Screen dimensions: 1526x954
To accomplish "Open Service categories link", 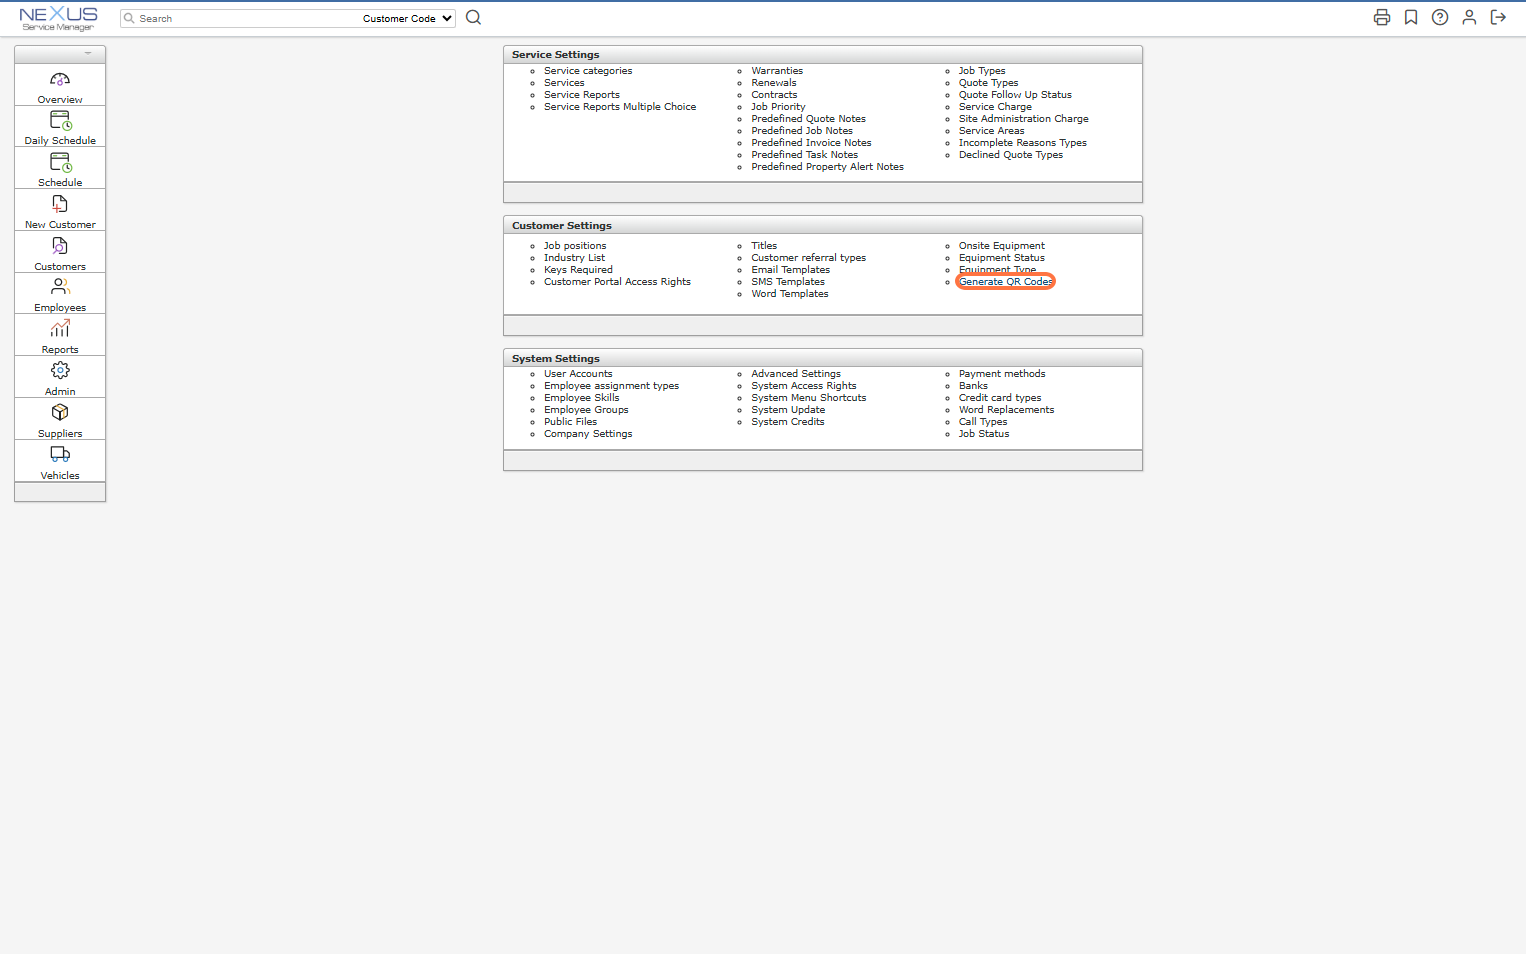I will [x=588, y=71].
